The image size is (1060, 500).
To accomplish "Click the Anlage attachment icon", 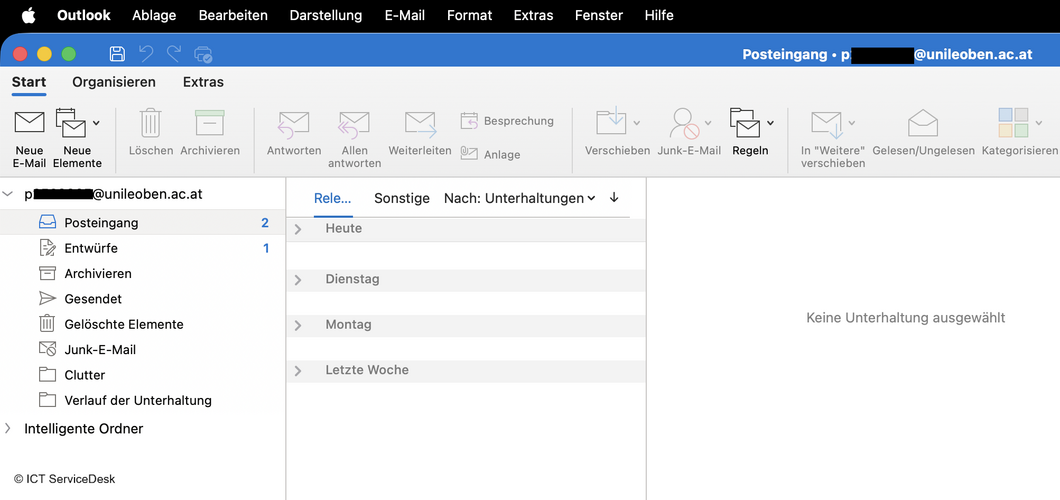I will (469, 154).
